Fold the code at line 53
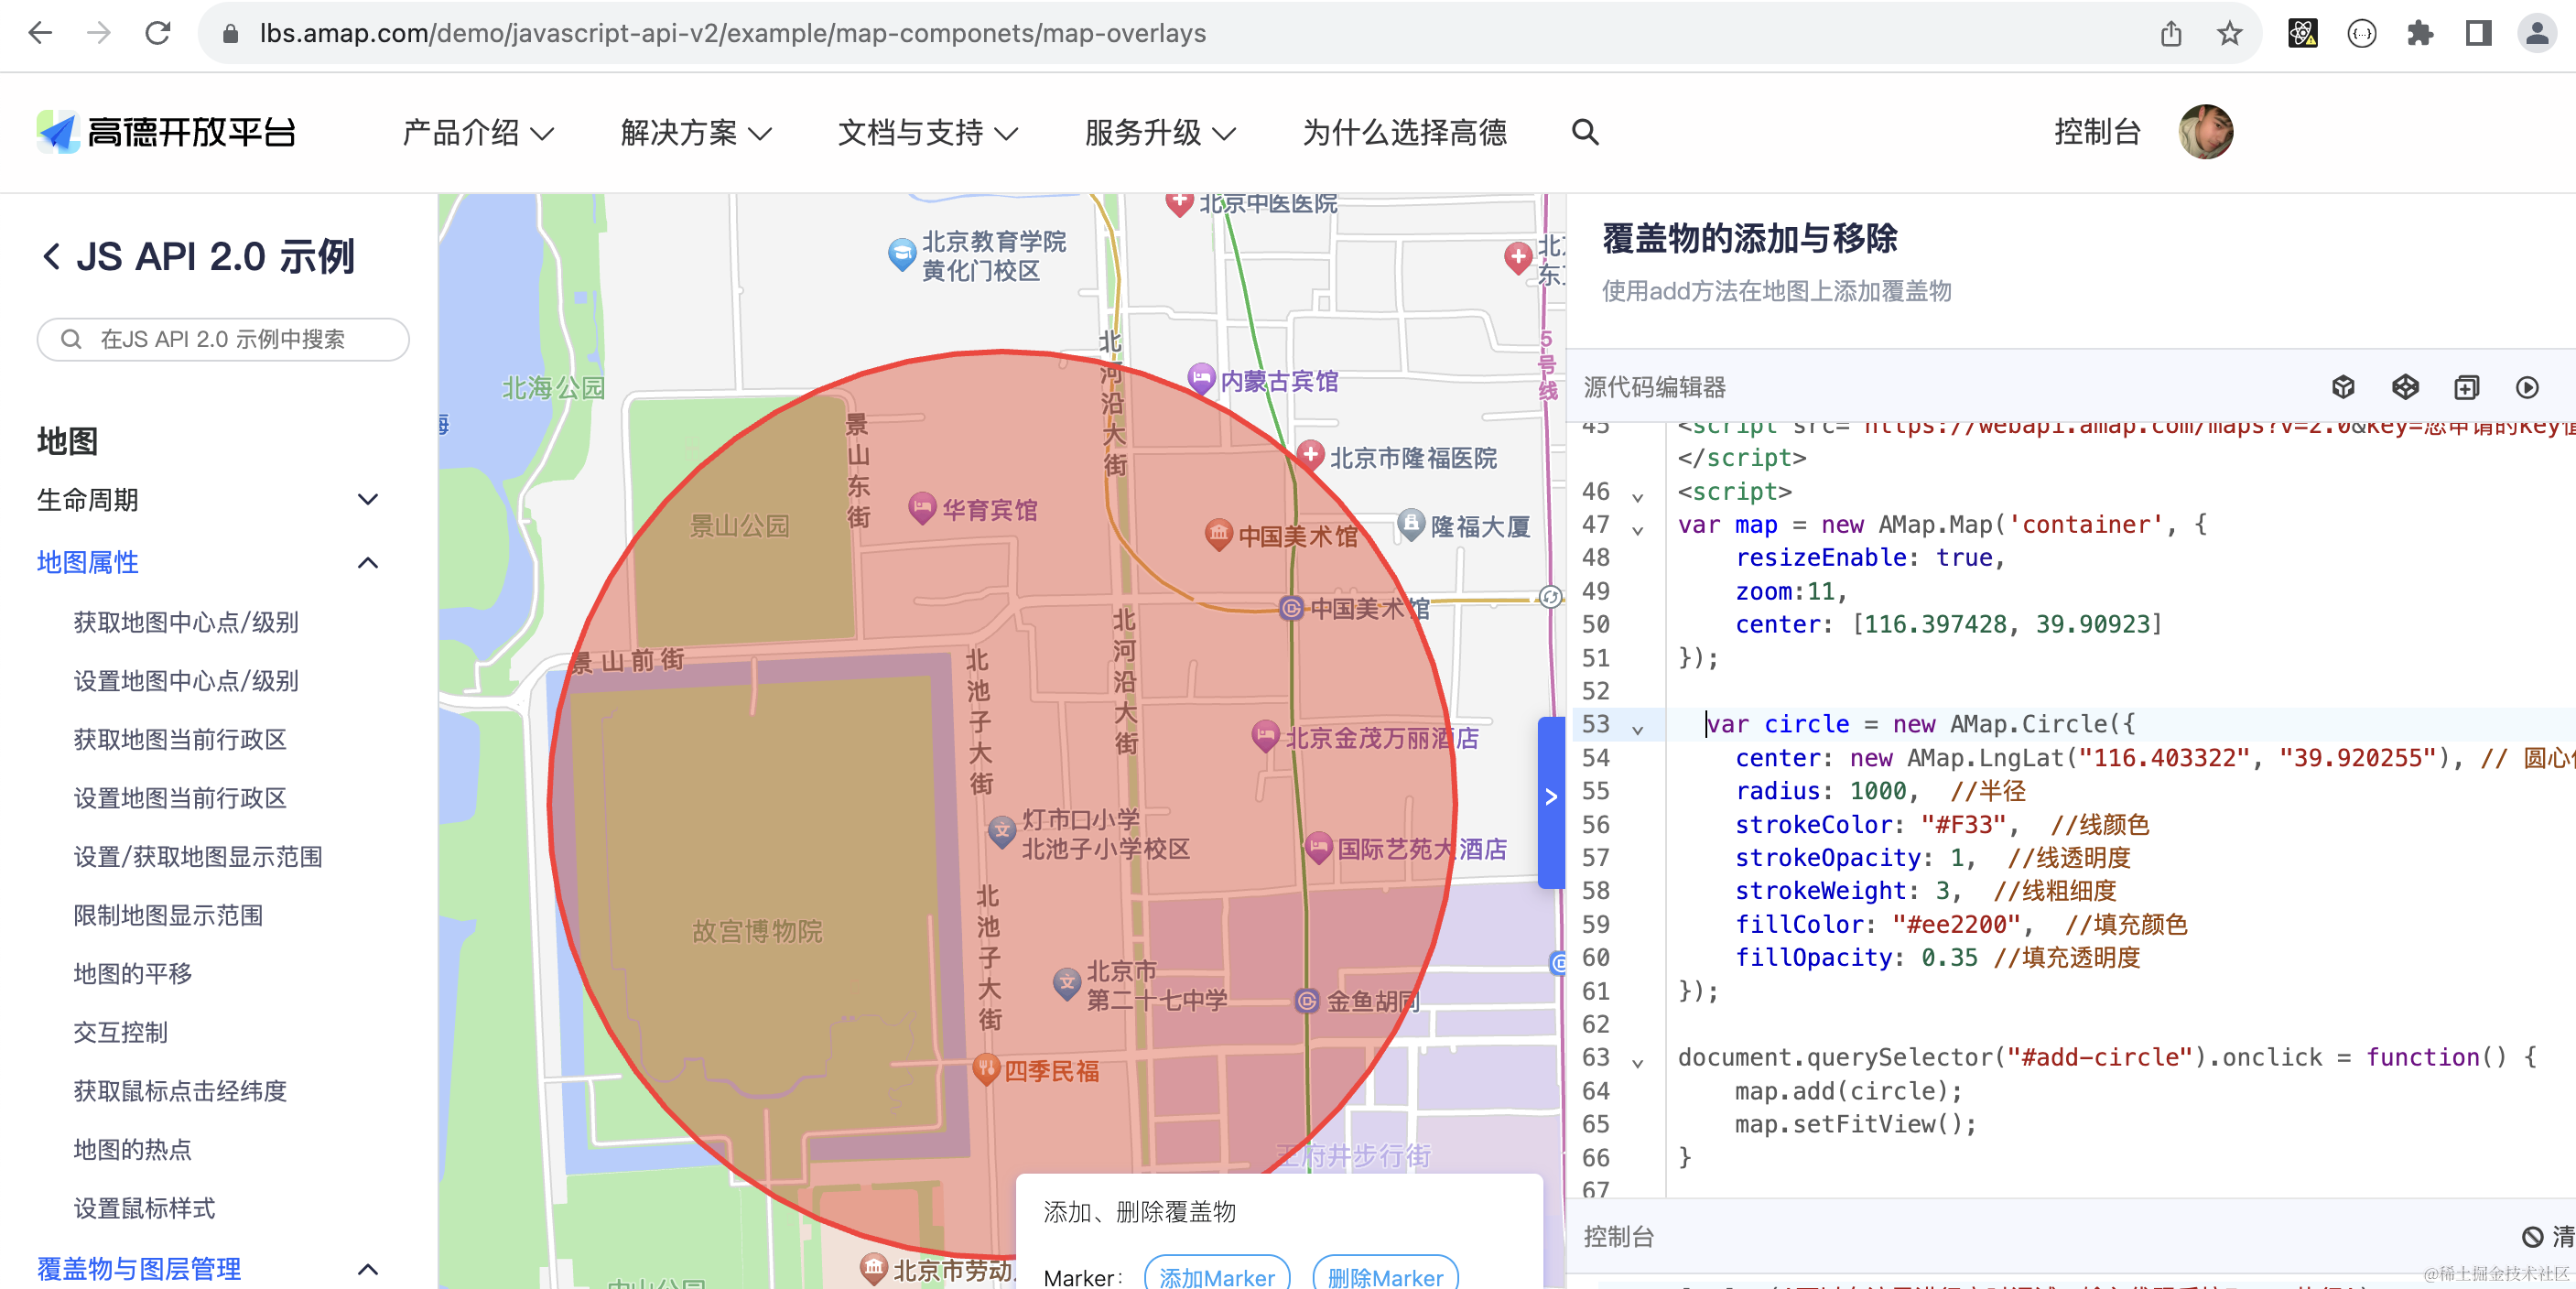This screenshot has height=1289, width=2576. (x=1637, y=729)
